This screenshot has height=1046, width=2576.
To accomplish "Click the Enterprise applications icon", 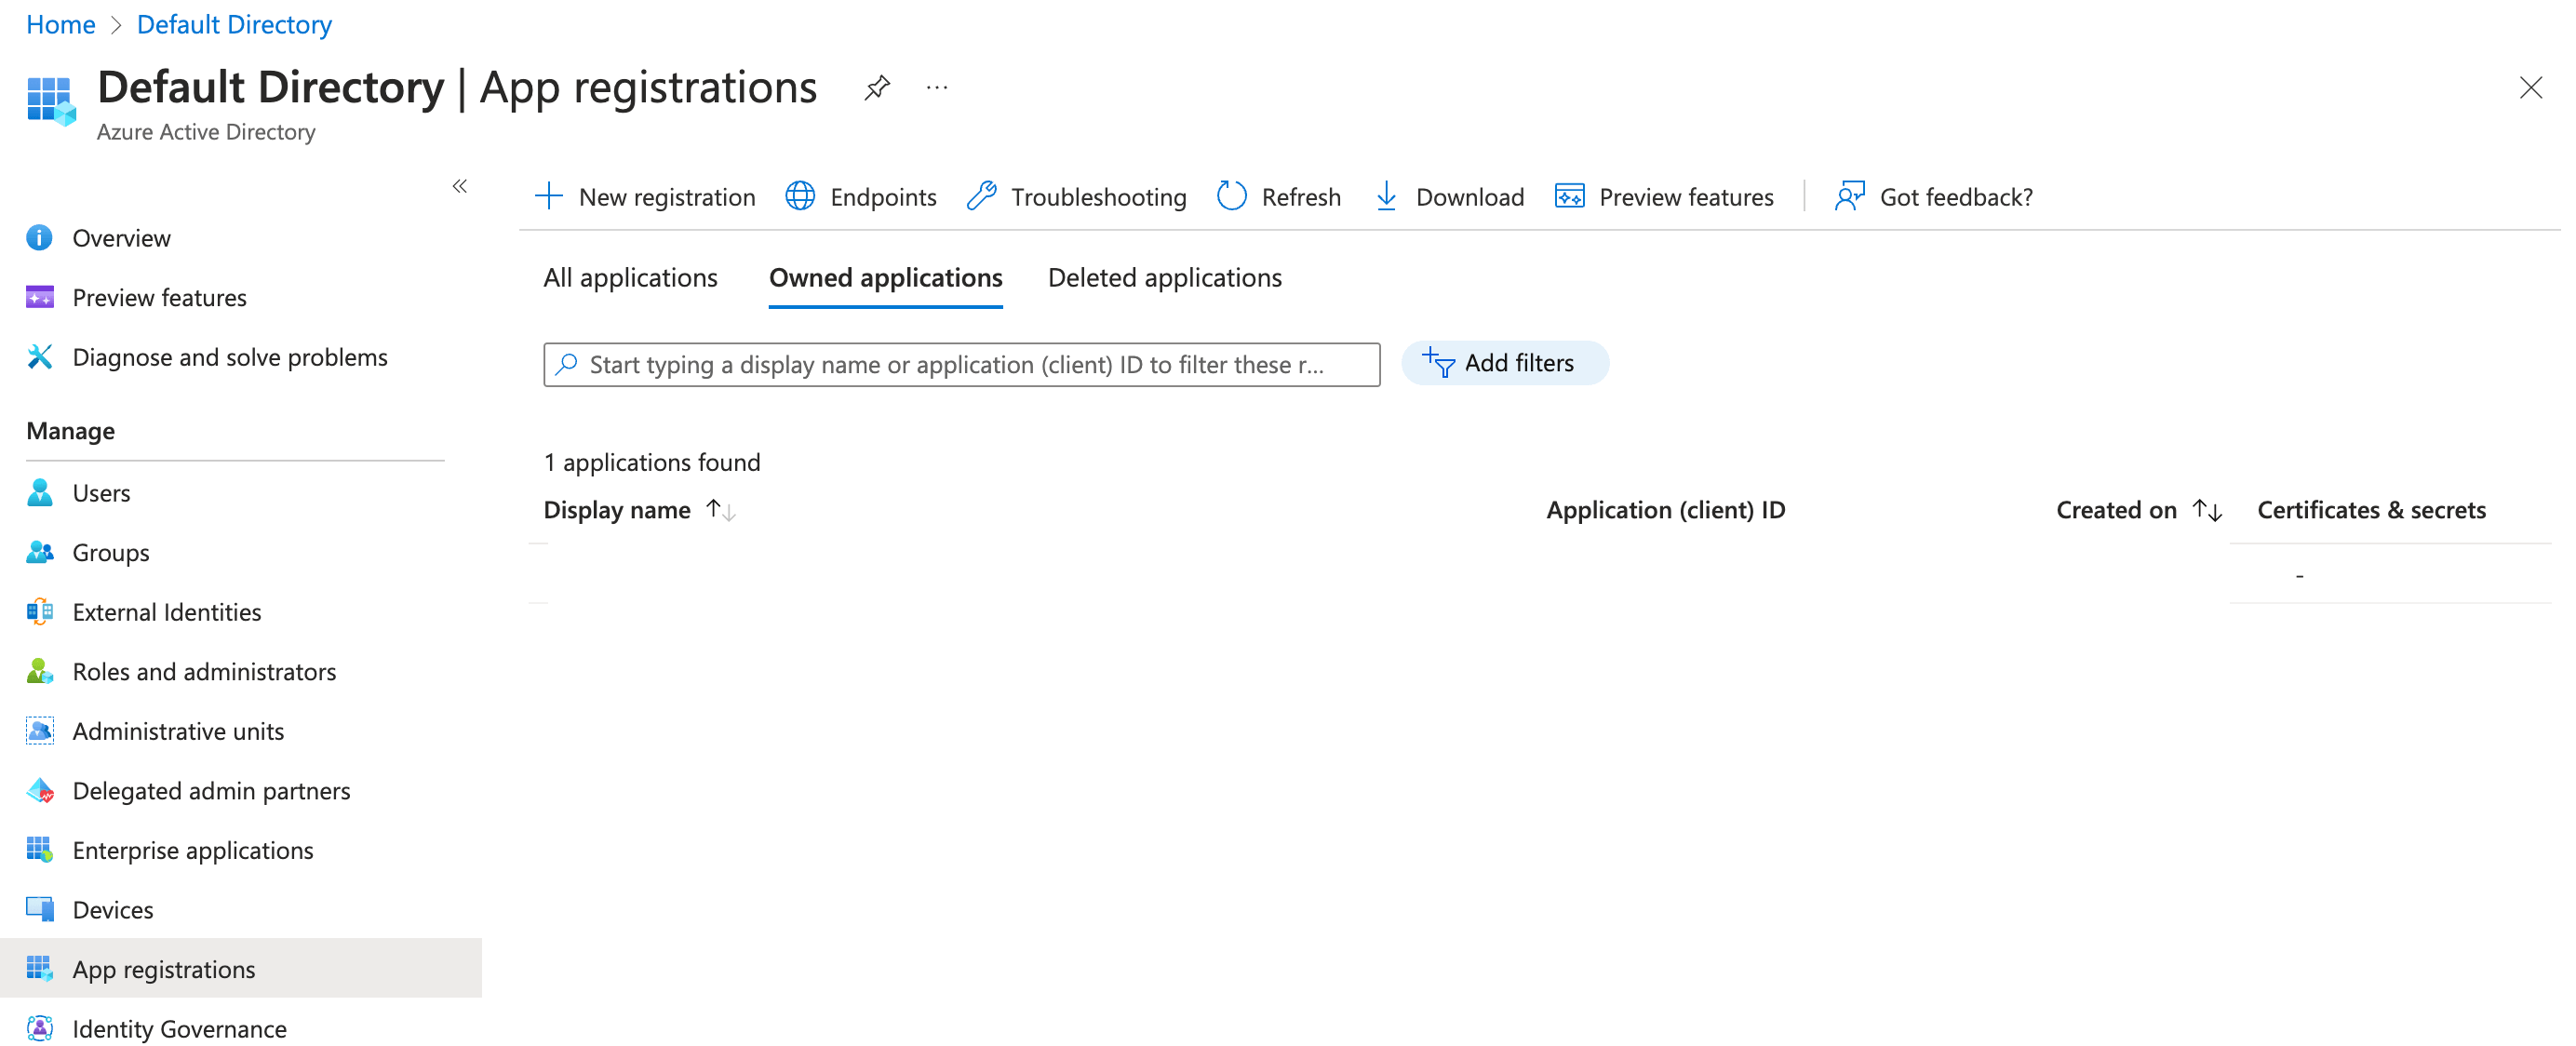I will coord(39,849).
